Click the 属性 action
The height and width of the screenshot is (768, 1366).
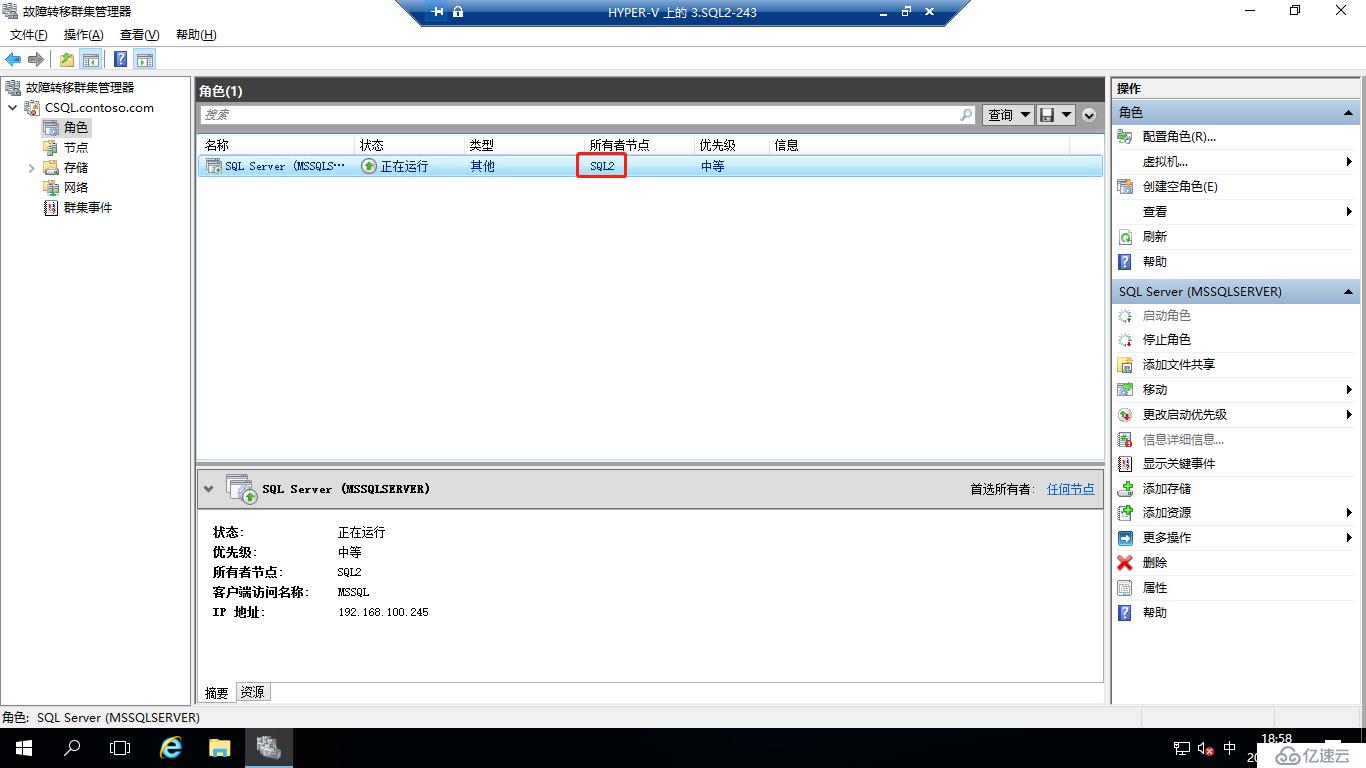pos(1155,588)
